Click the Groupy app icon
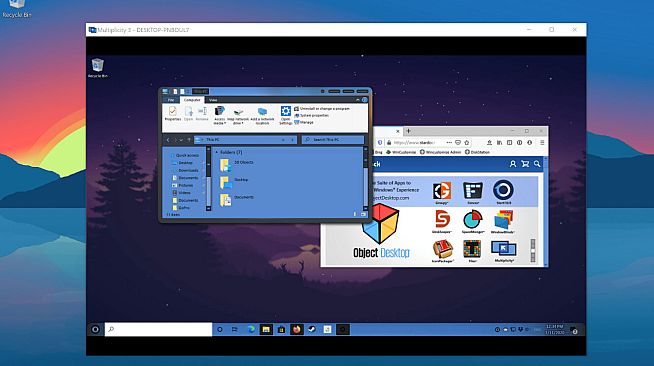This screenshot has width=654, height=366. point(442,191)
